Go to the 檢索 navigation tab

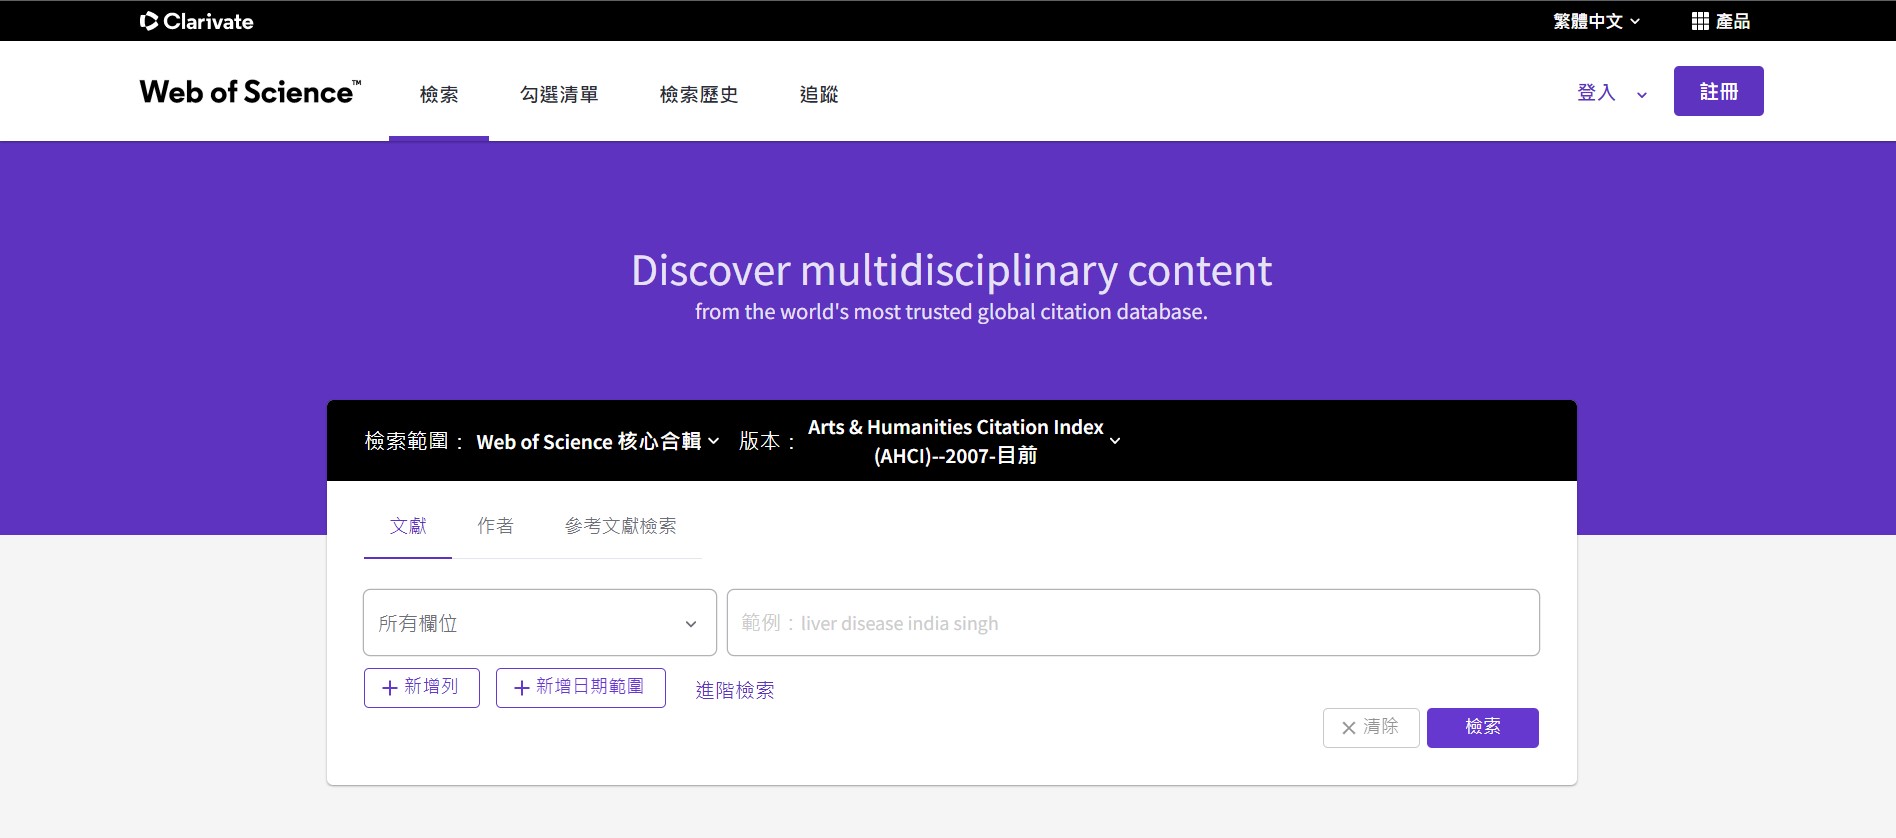coord(439,95)
